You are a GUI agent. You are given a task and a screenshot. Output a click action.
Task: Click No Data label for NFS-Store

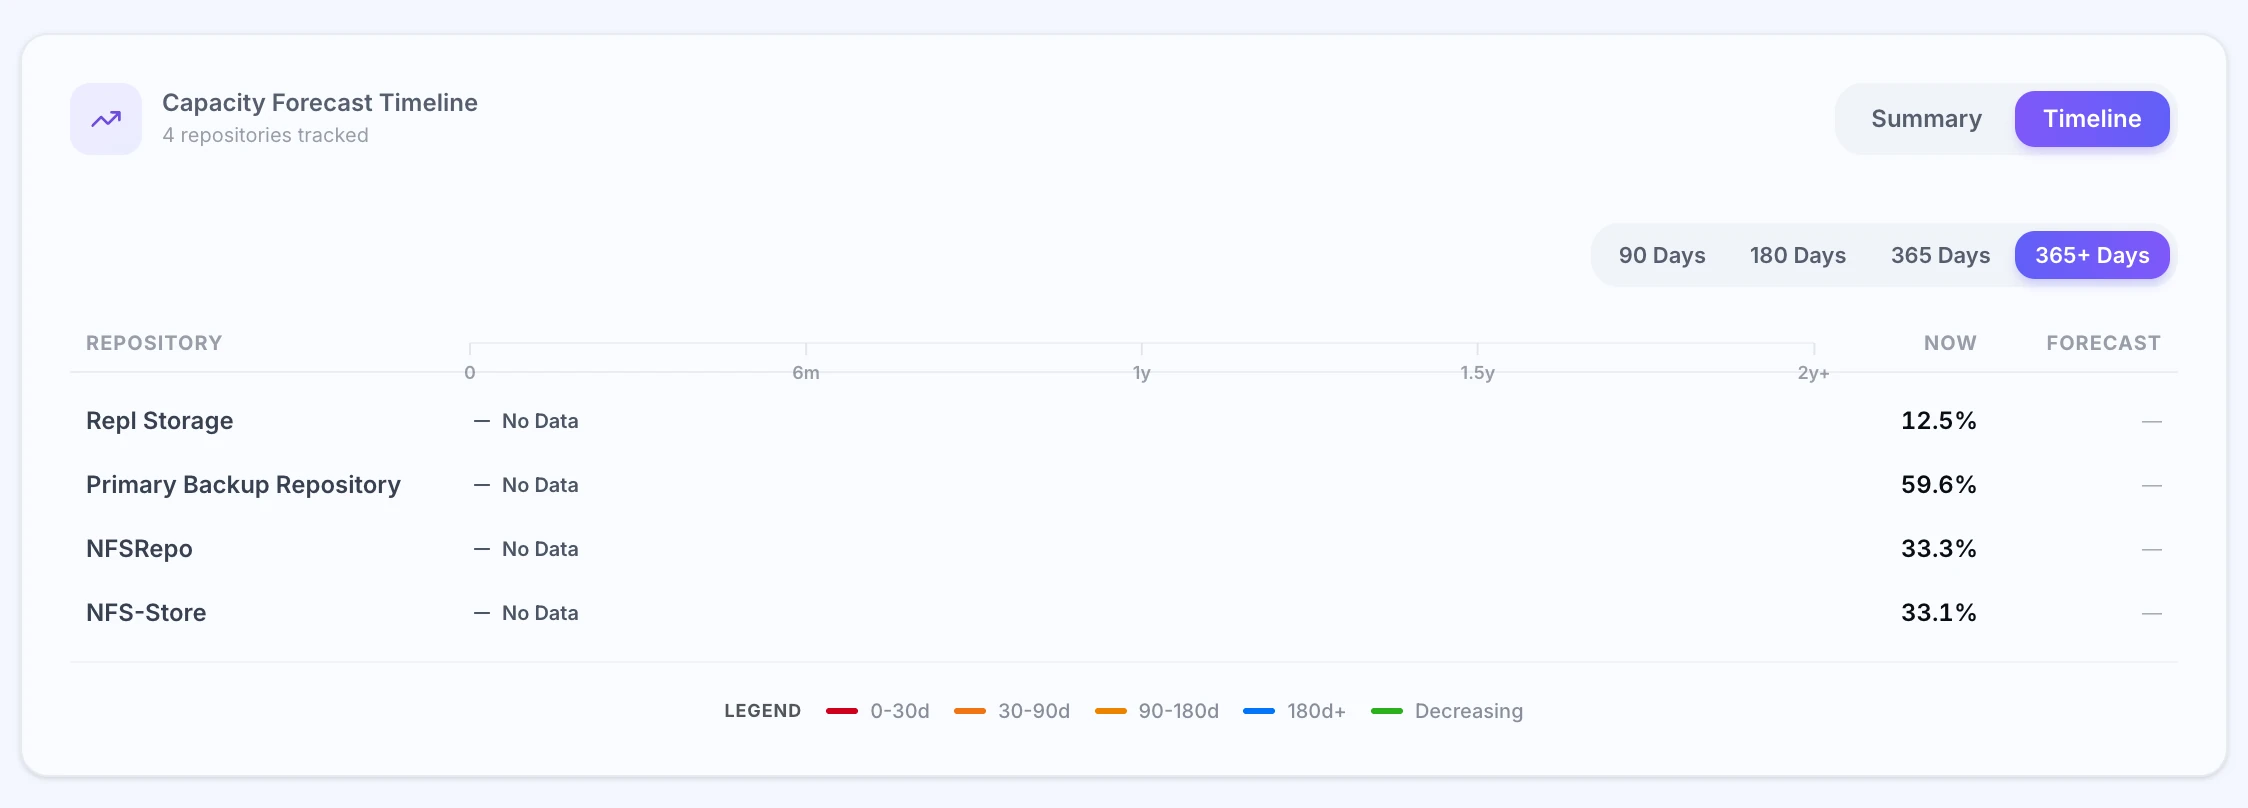pos(540,613)
